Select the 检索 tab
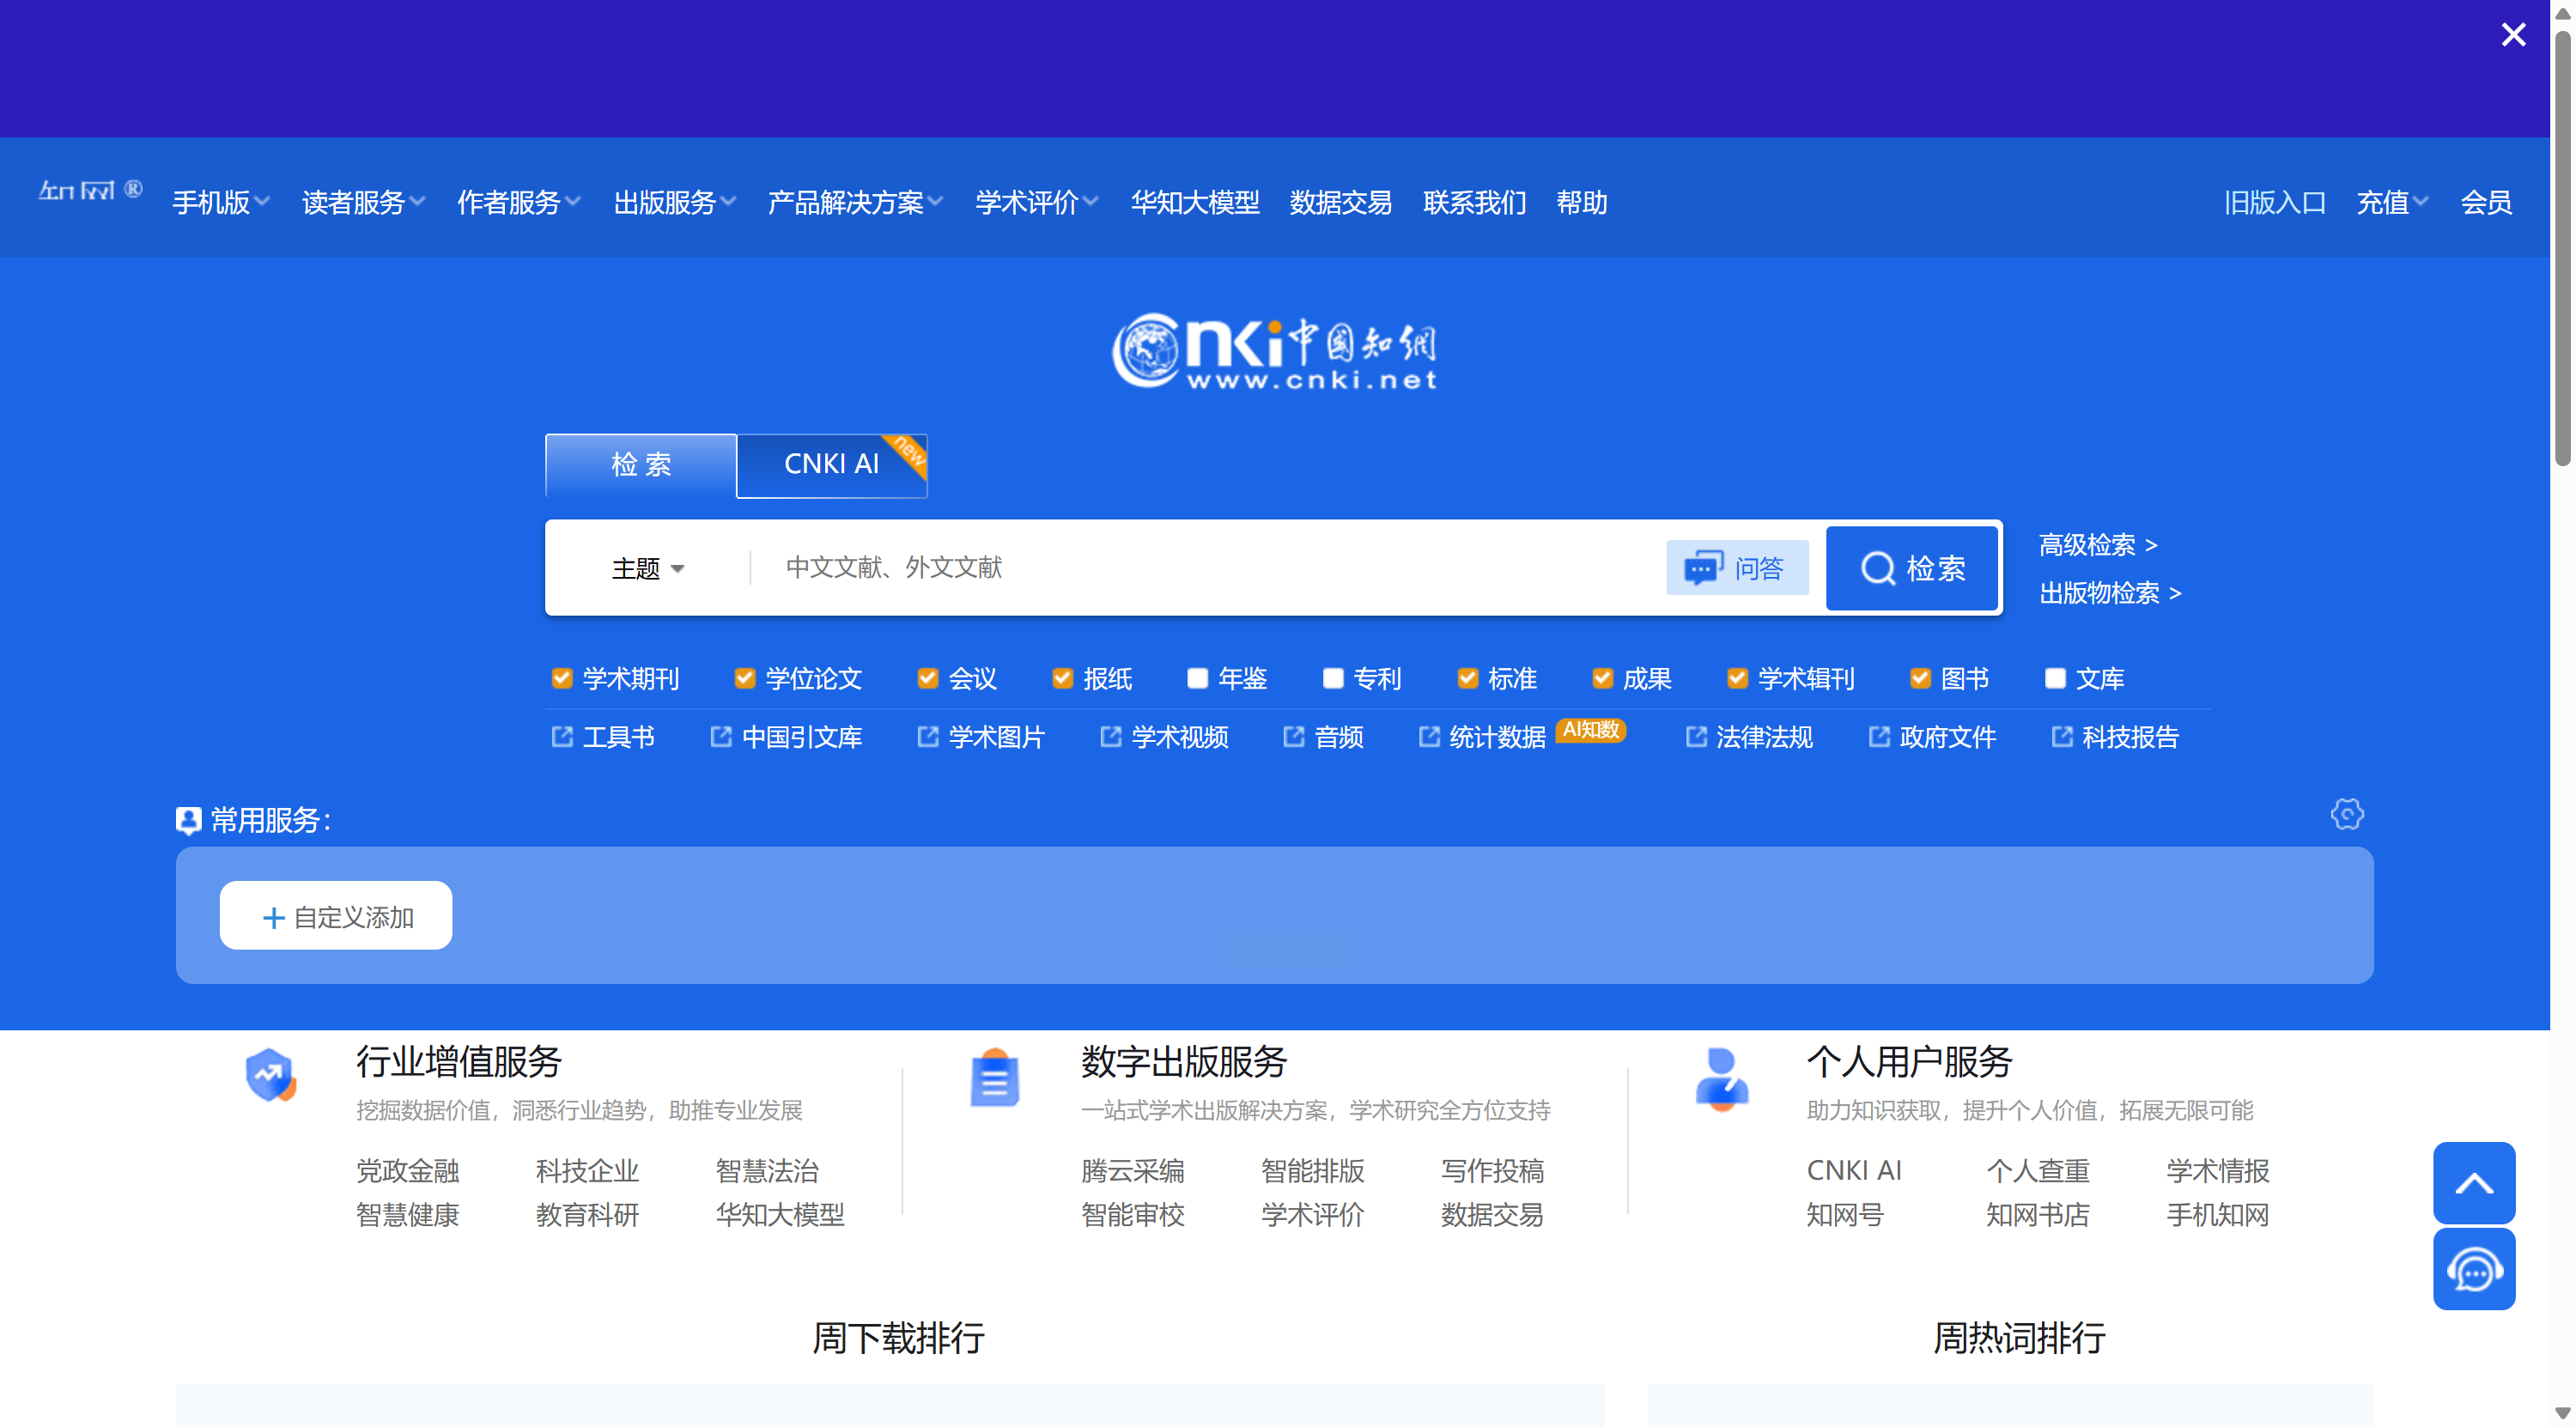Screen dimensions: 2576x1427 (x=641, y=465)
